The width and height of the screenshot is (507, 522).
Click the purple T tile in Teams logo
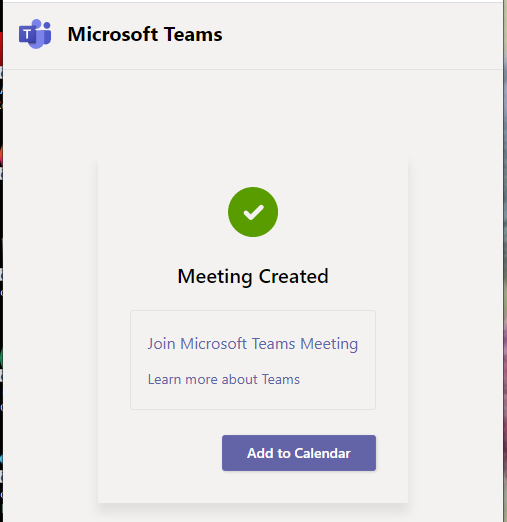[x=27, y=34]
